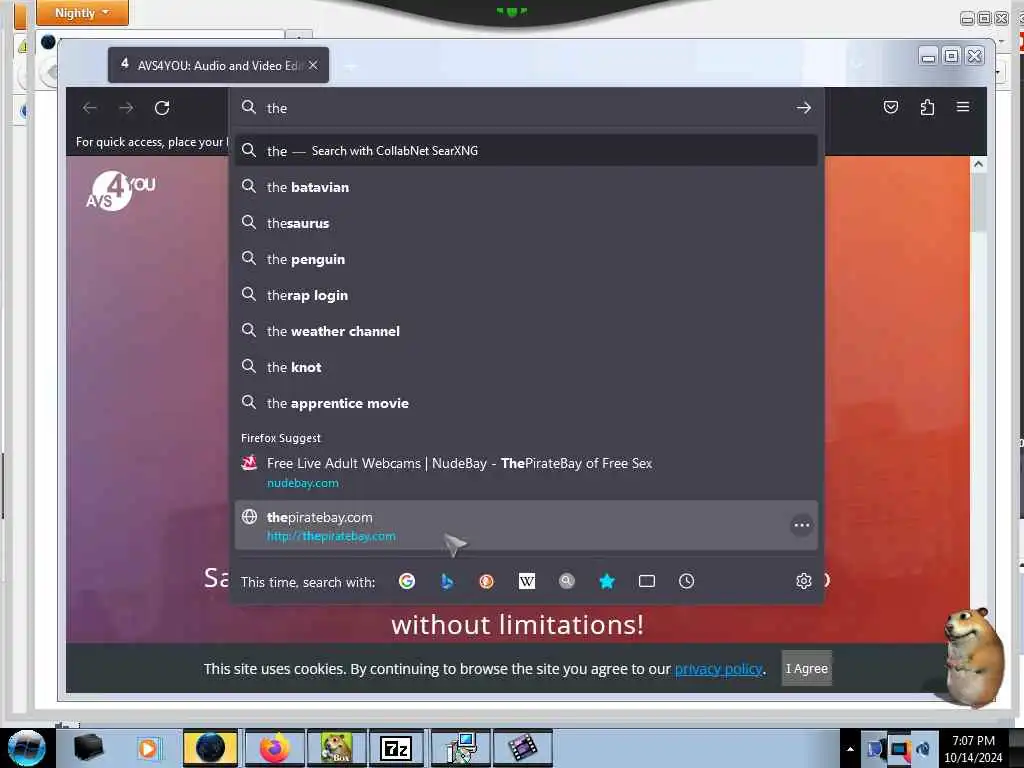Viewport: 1024px width, 768px height.
Task: Search in Bookmarks star icon
Action: pos(607,581)
